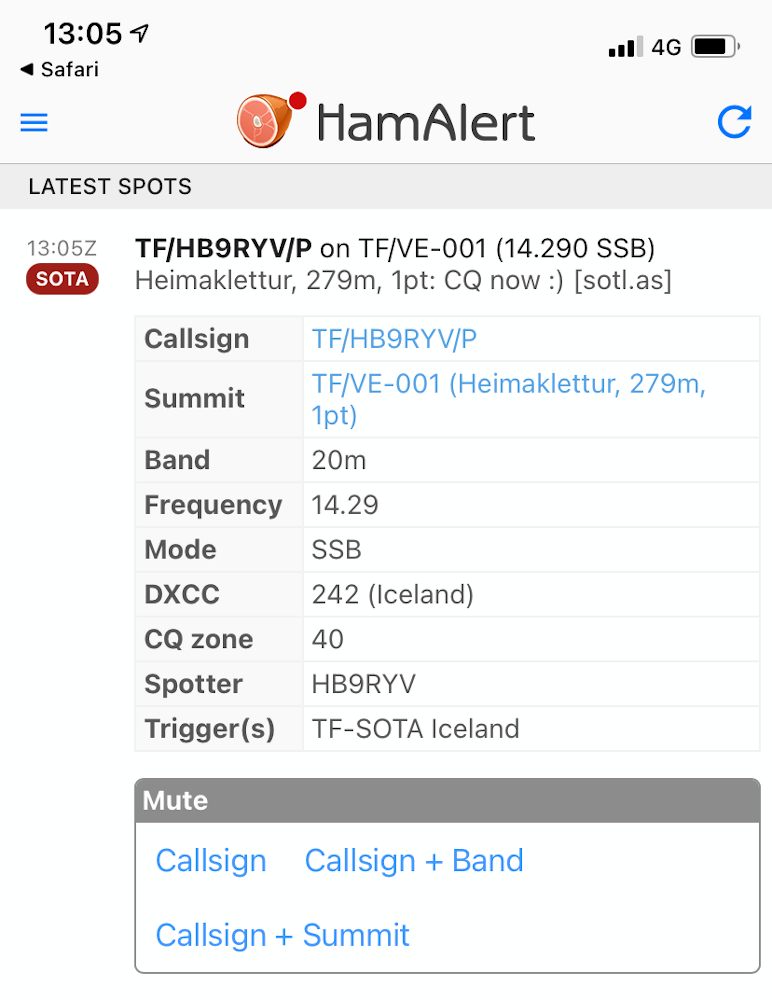Tap the Spotter value HB9RYV
This screenshot has width=772, height=1000.
pos(363,684)
